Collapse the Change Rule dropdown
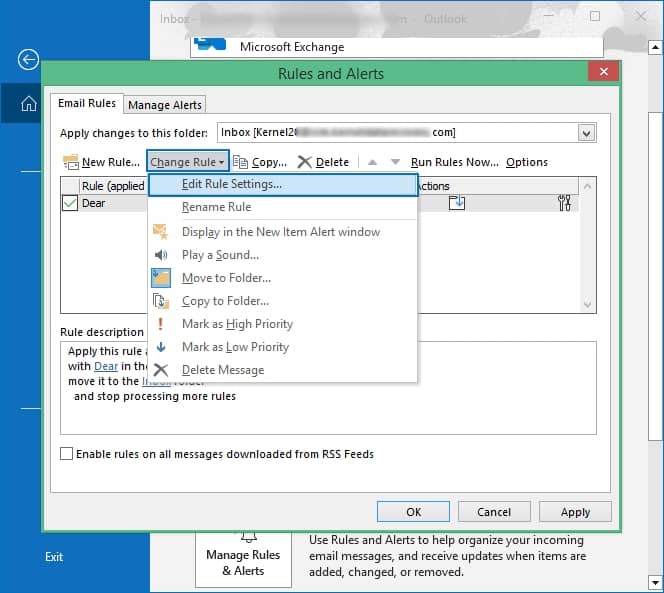Image resolution: width=664 pixels, height=593 pixels. tap(188, 162)
